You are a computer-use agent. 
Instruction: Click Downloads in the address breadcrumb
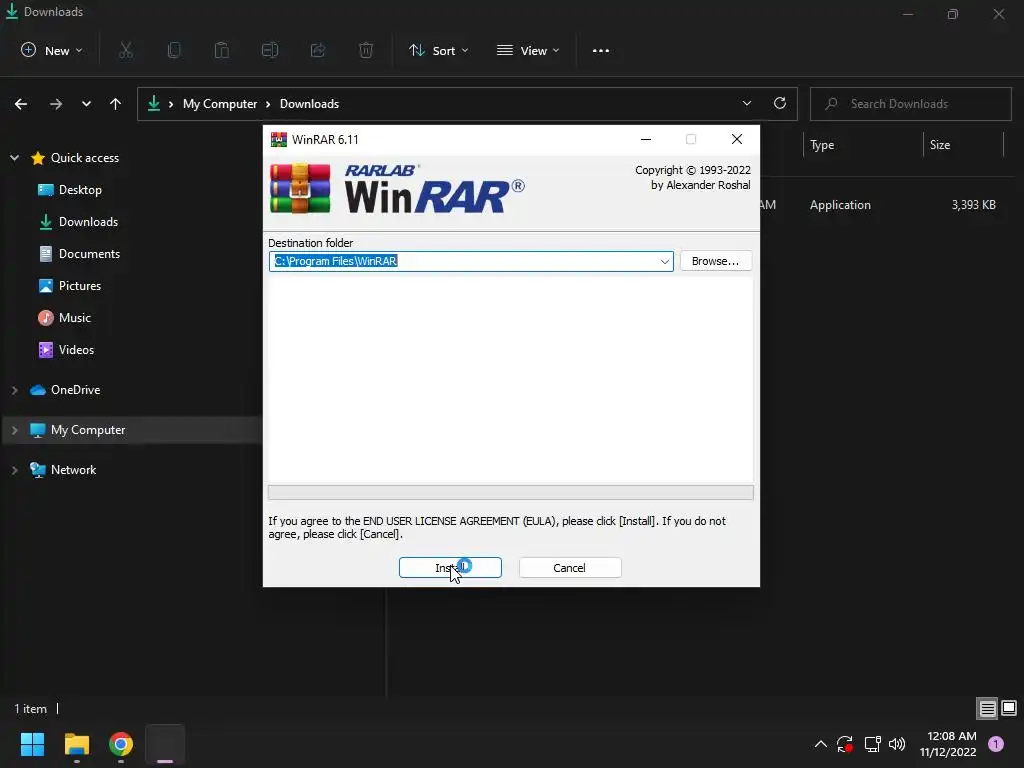[310, 104]
